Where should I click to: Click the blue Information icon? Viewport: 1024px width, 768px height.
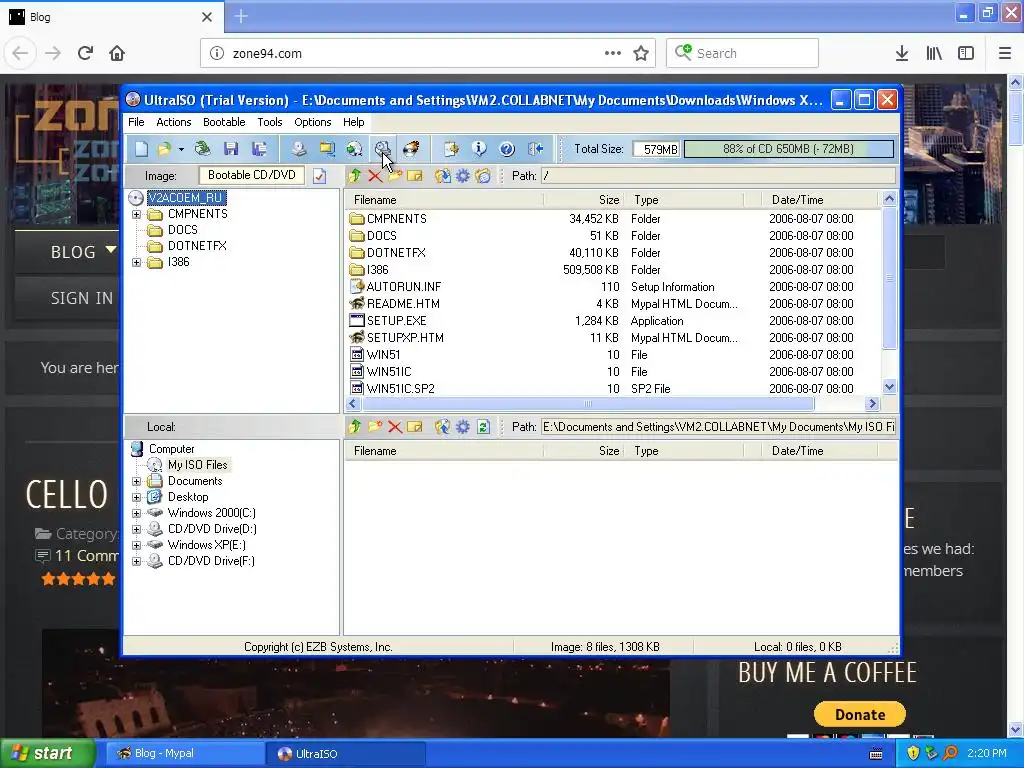click(x=479, y=149)
